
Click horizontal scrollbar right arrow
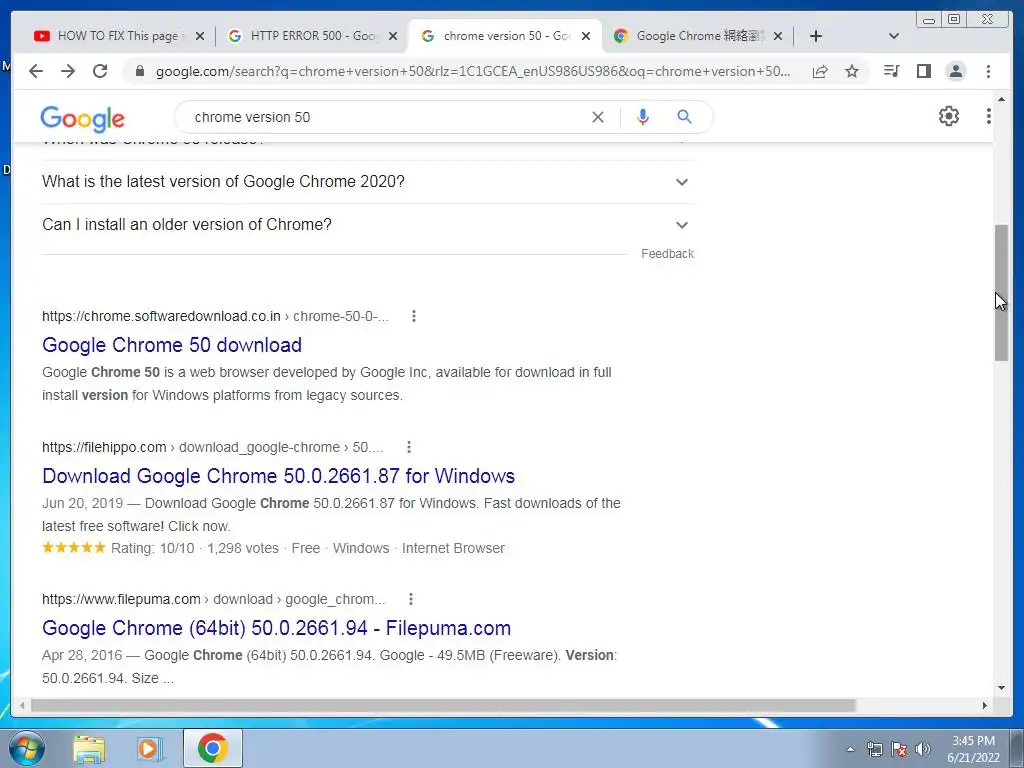click(x=985, y=705)
